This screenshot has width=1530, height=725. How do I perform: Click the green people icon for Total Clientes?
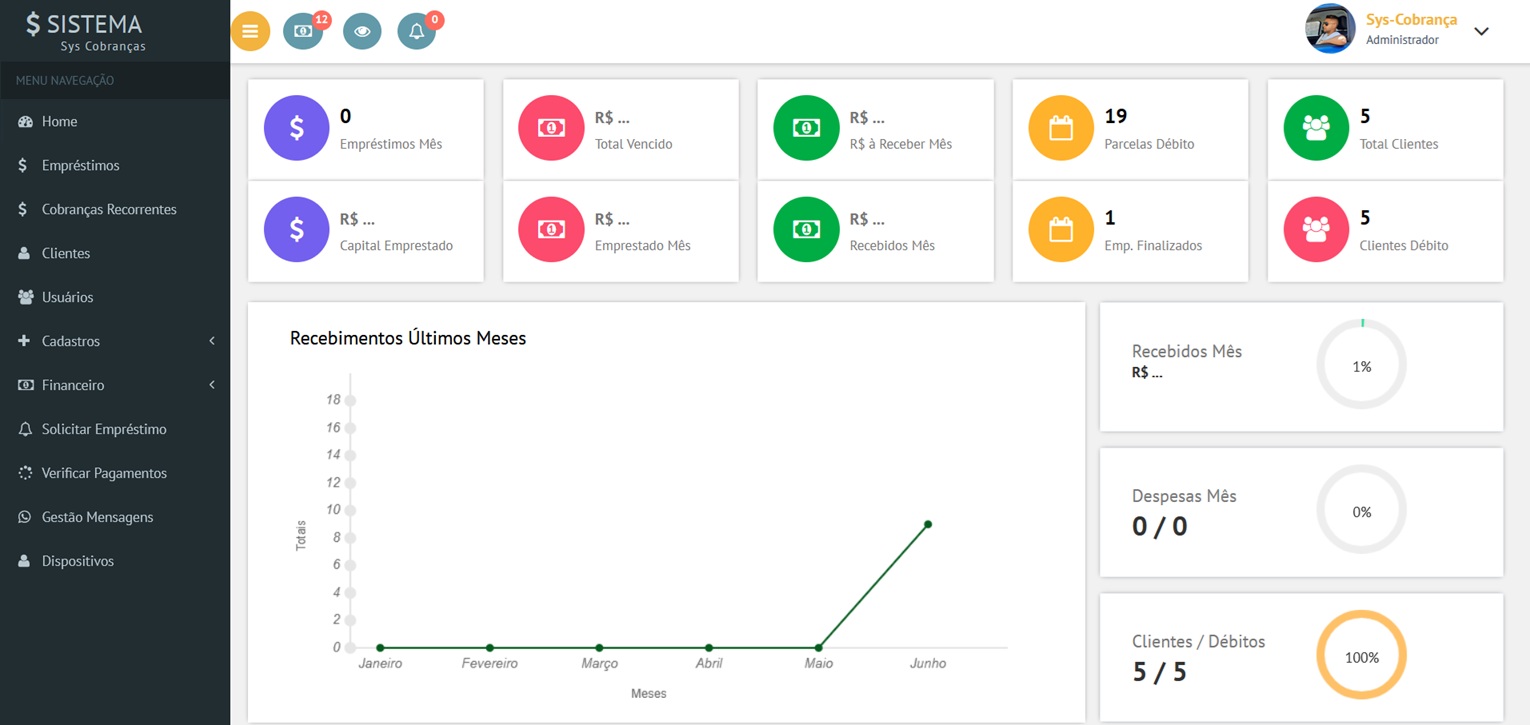pos(1316,128)
